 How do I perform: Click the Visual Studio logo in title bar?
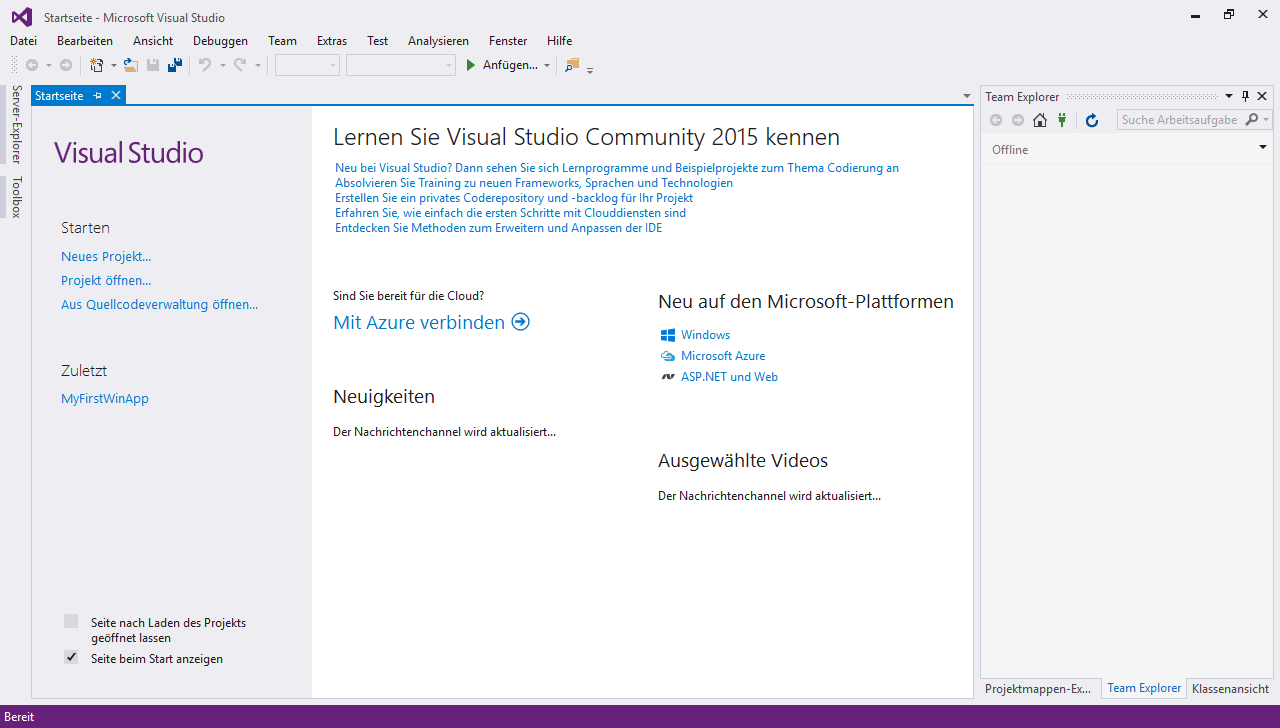(x=22, y=17)
